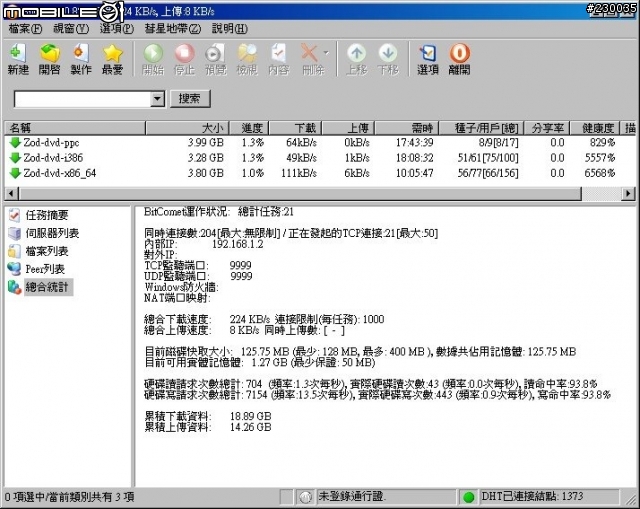Open the 說明(H) menu
This screenshot has width=640, height=509.
tap(230, 29)
